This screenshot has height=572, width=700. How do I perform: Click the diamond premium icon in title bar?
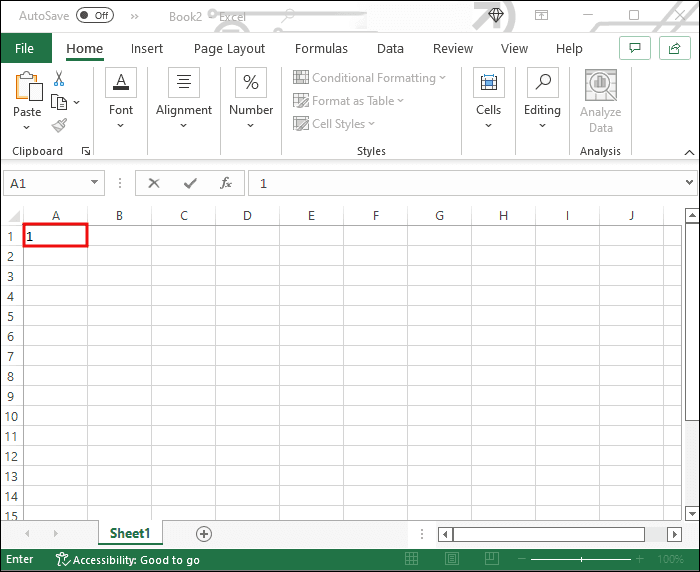(x=496, y=16)
